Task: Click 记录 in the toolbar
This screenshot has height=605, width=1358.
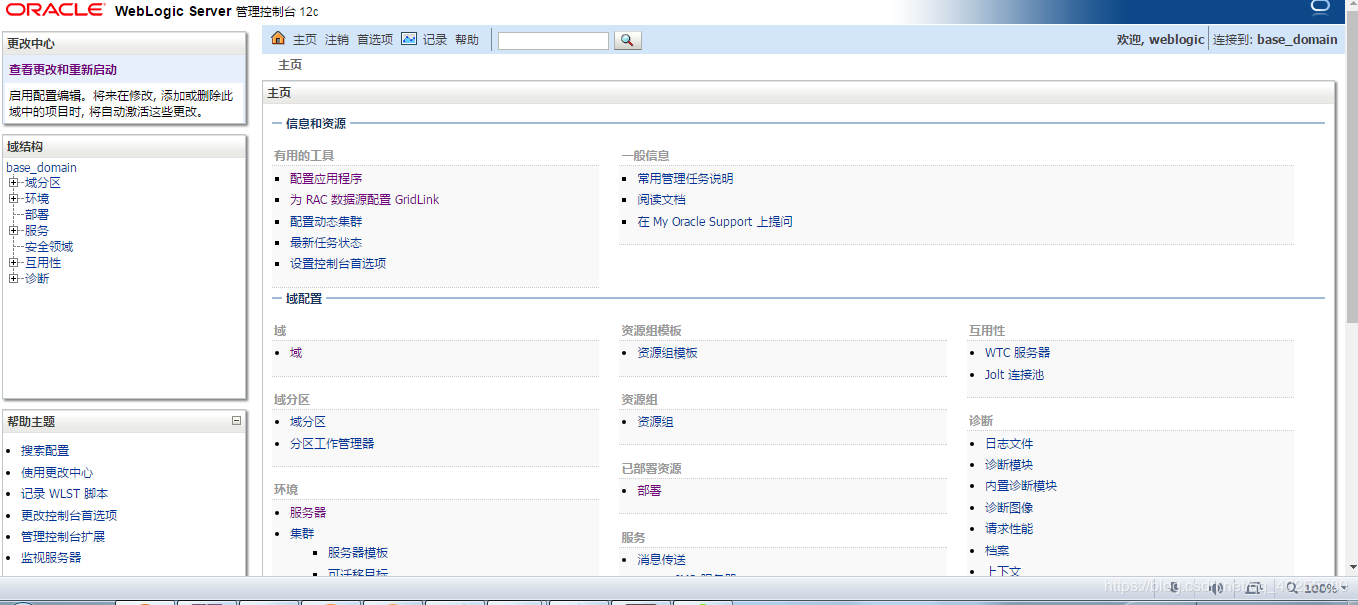Action: point(435,40)
